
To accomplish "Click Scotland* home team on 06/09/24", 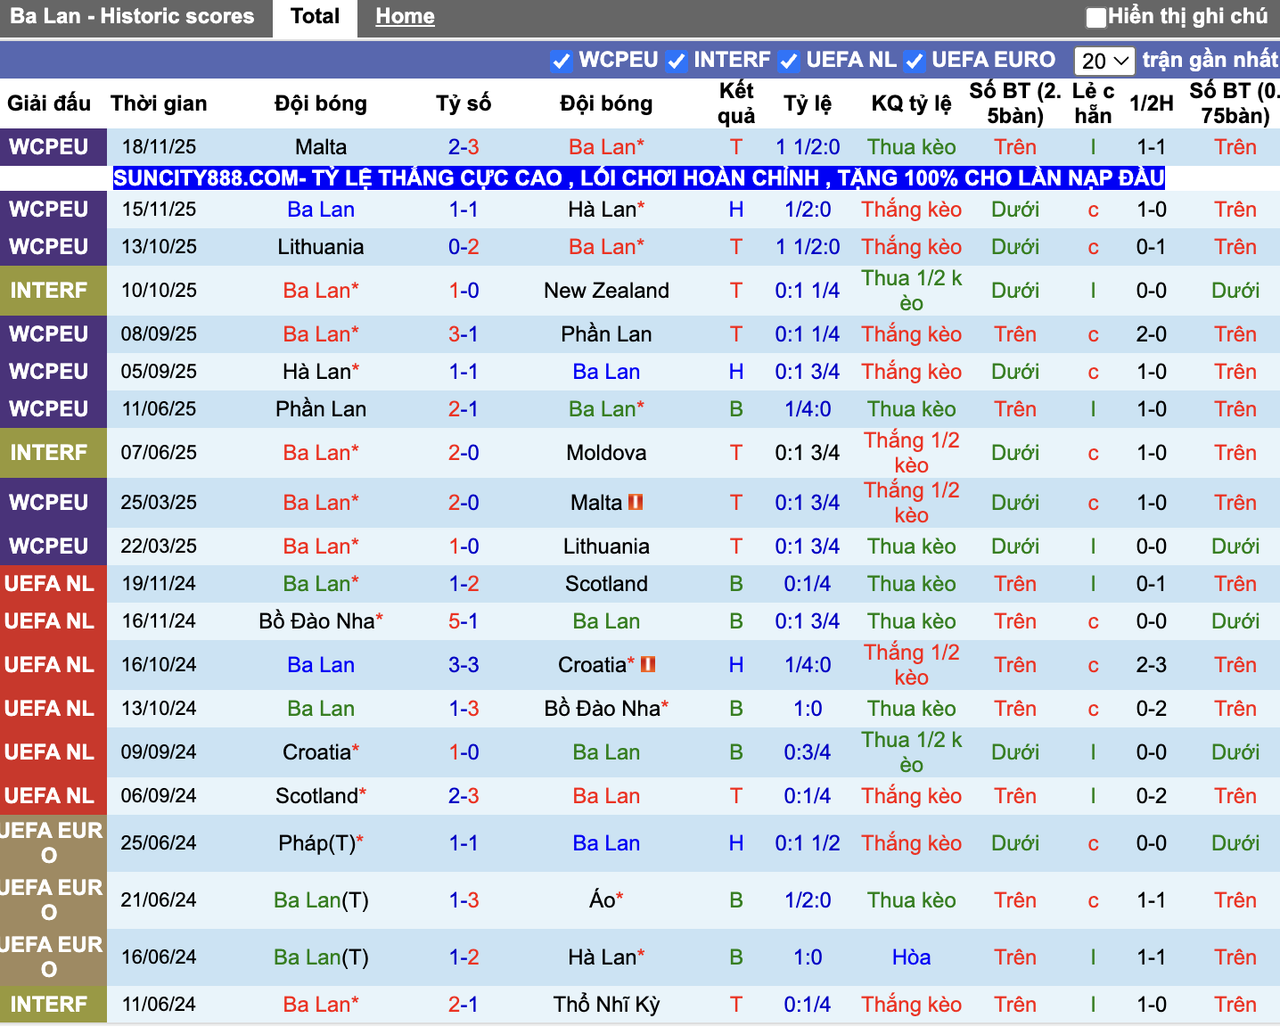I will click(321, 796).
